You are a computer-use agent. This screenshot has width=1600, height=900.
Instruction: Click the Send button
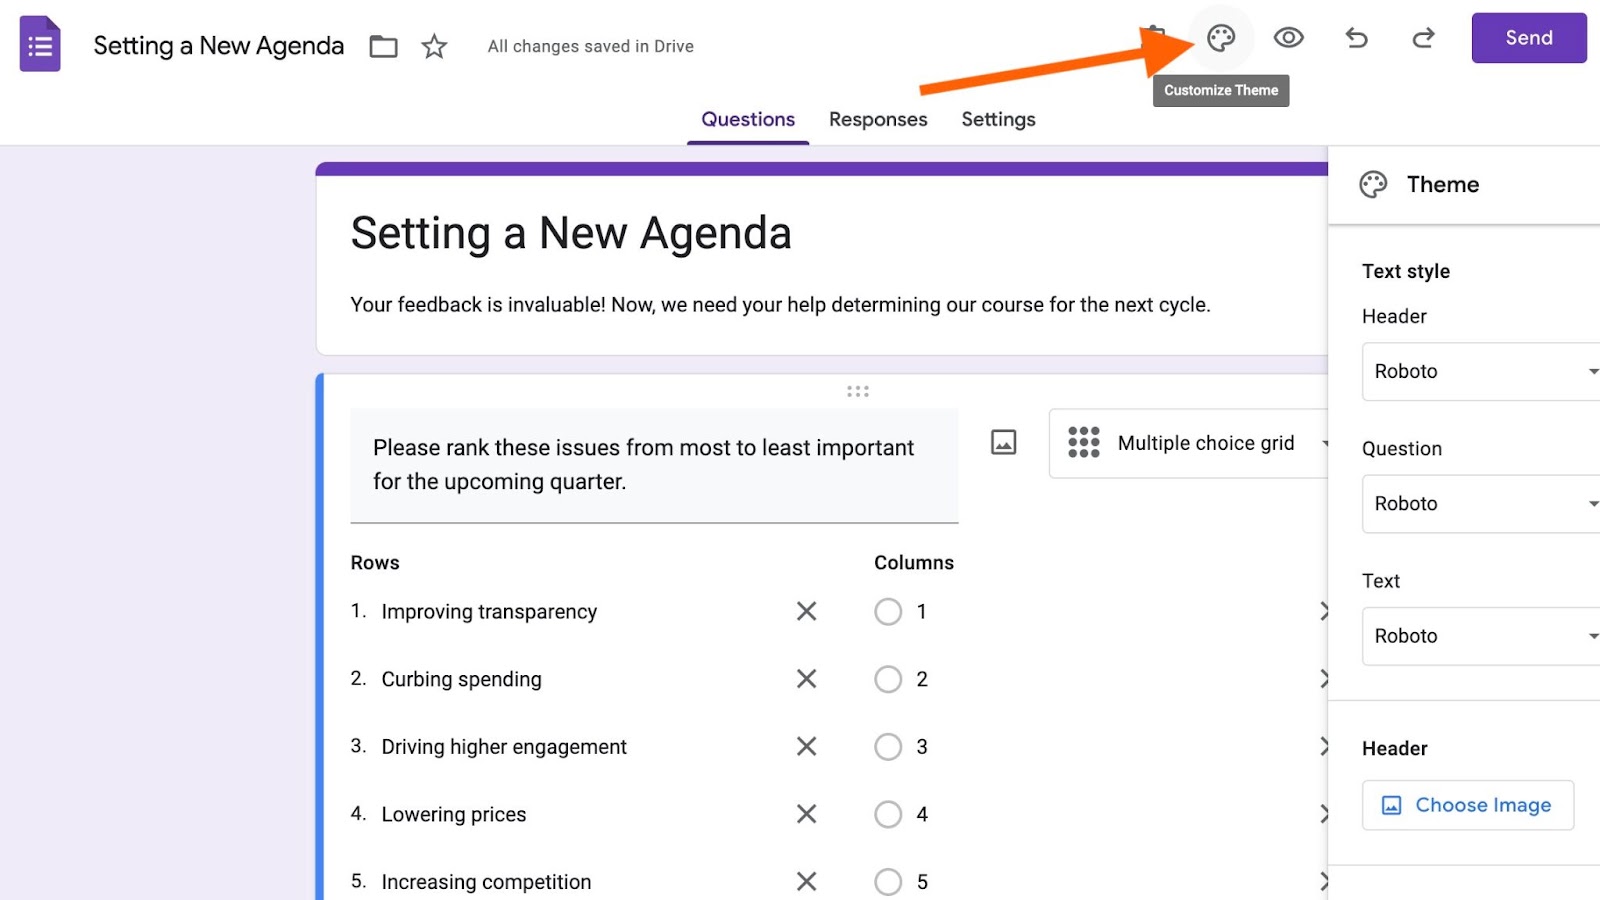coord(1528,38)
